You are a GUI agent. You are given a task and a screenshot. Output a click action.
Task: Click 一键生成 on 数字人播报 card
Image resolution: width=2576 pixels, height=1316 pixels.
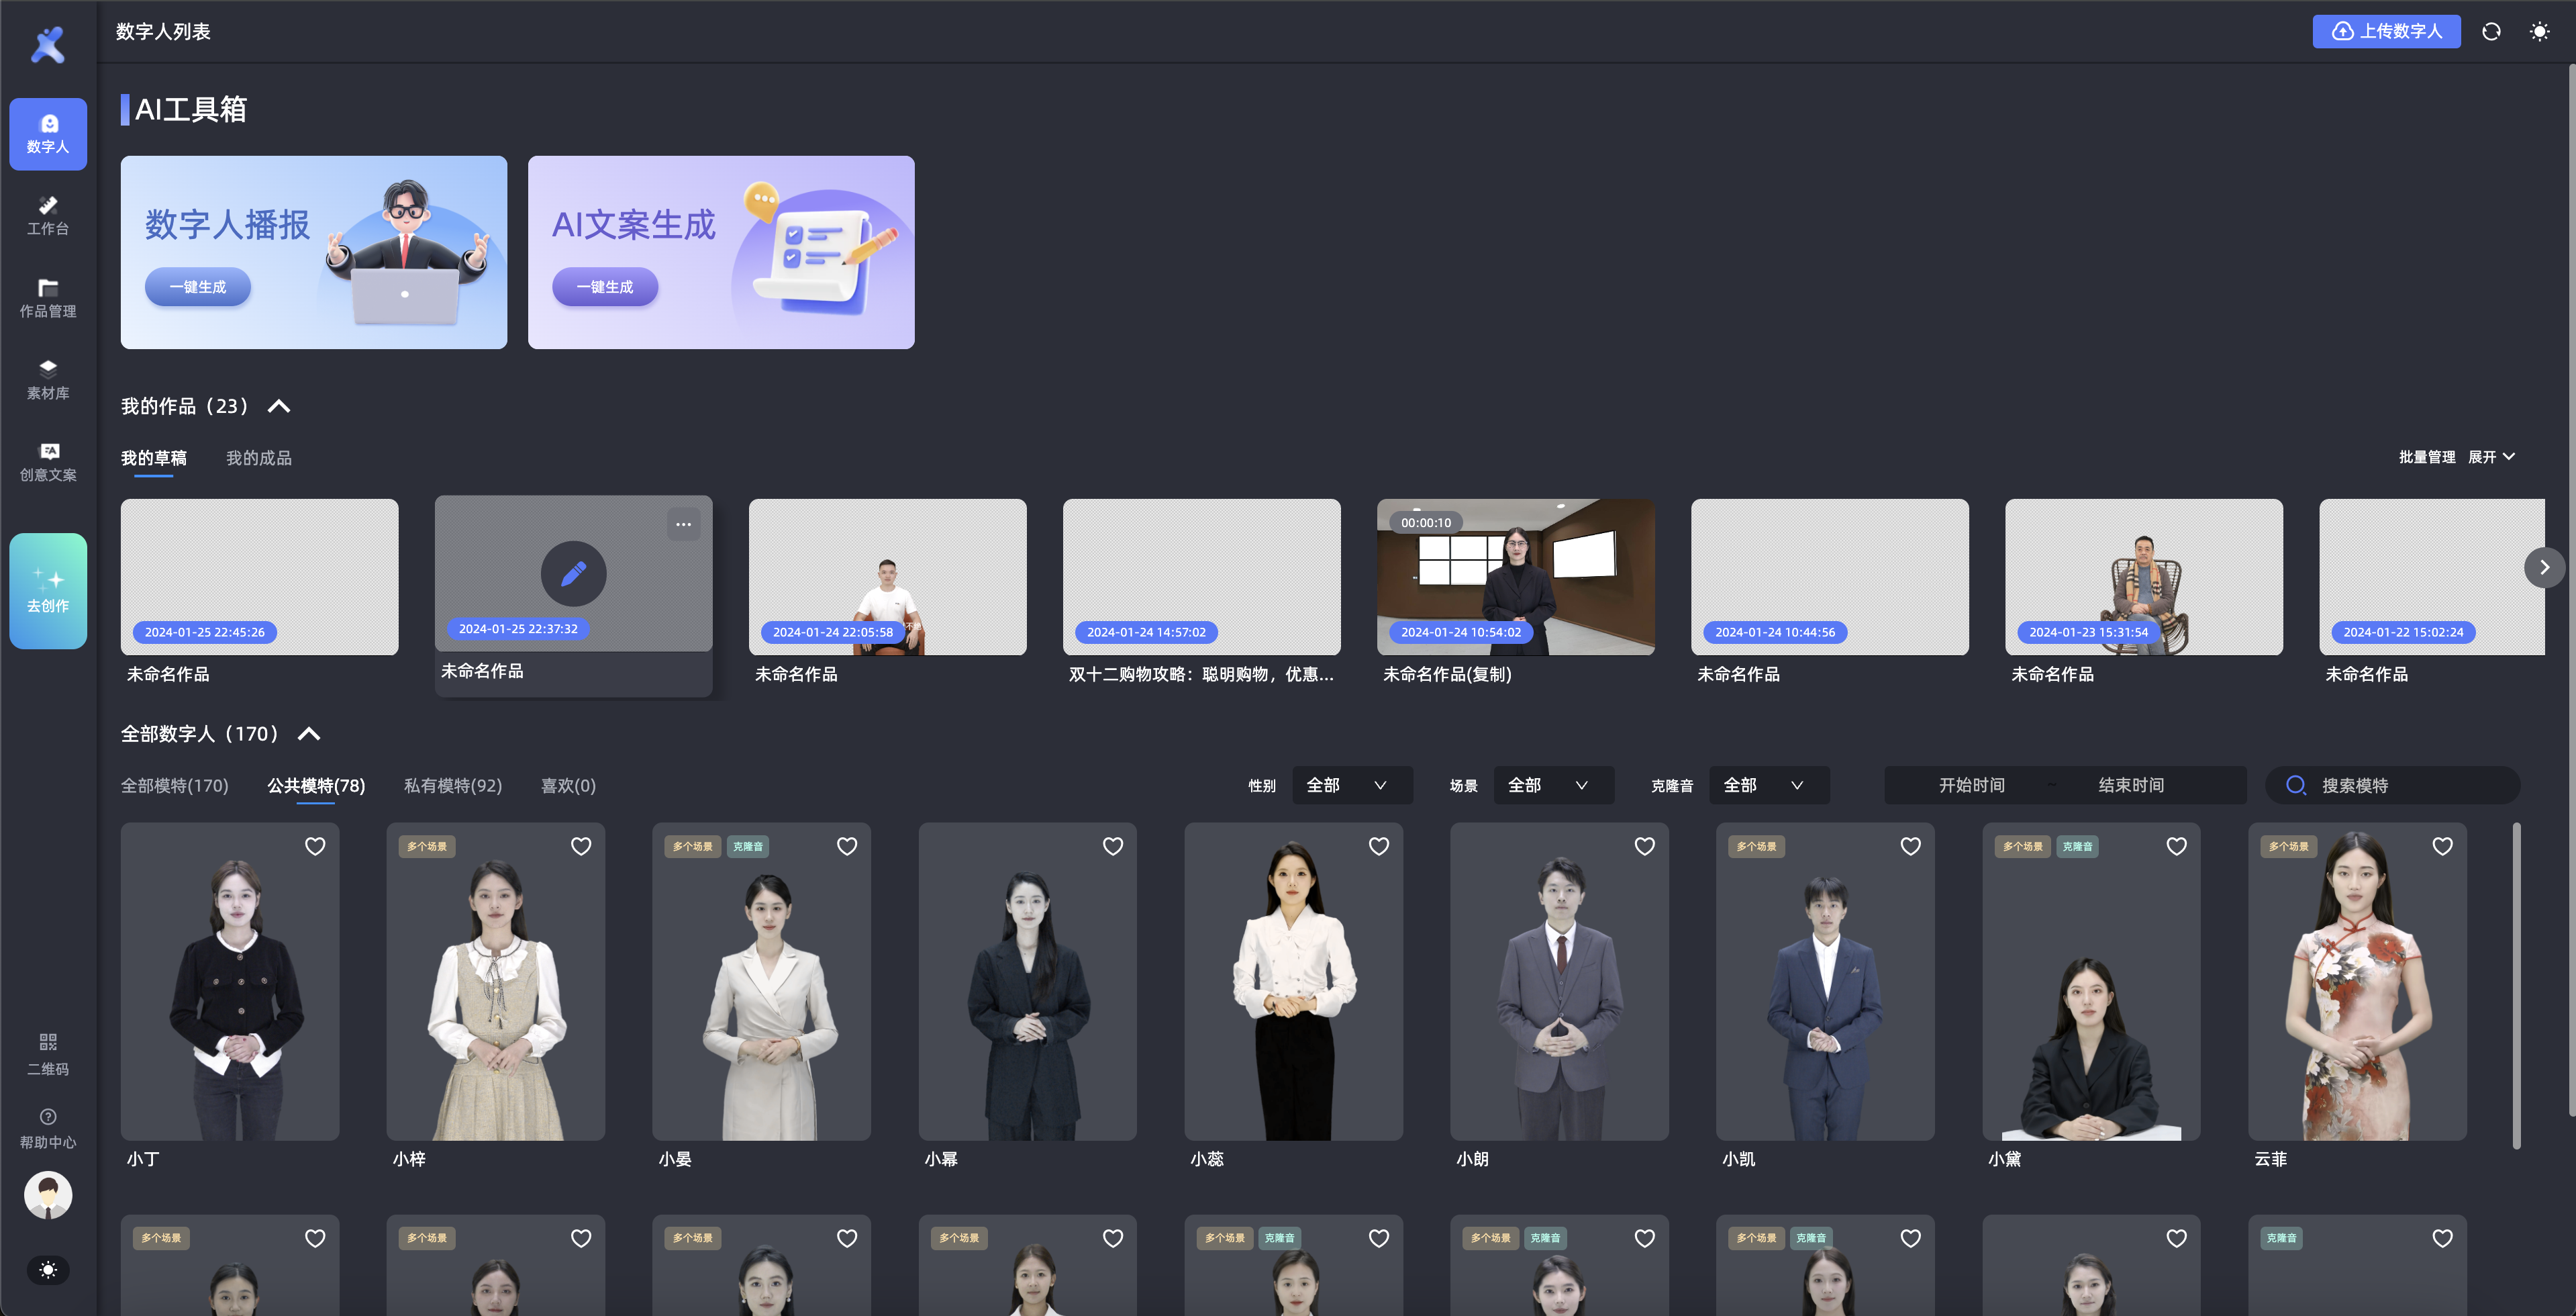pyautogui.click(x=198, y=287)
